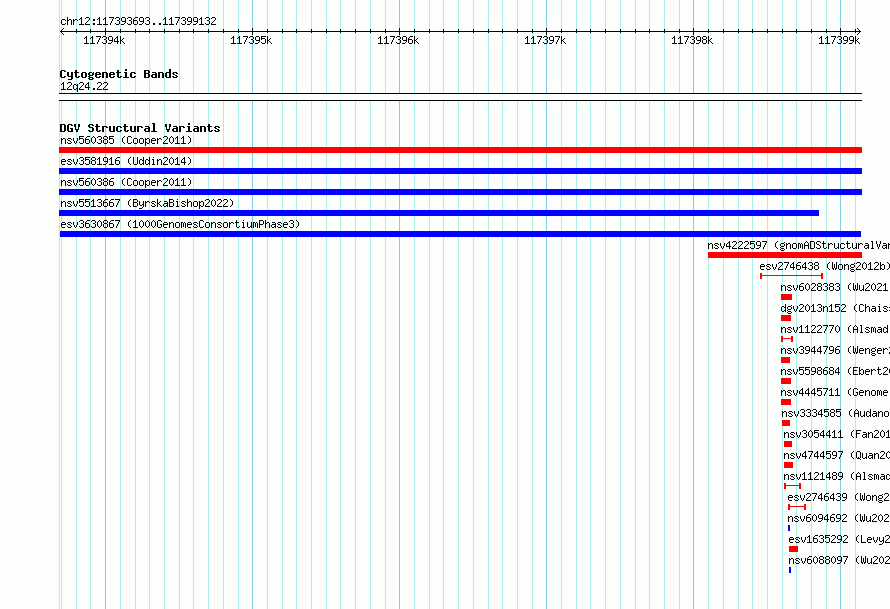Click the esv2746439 Wong label
The width and height of the screenshot is (890, 609).
838,497
